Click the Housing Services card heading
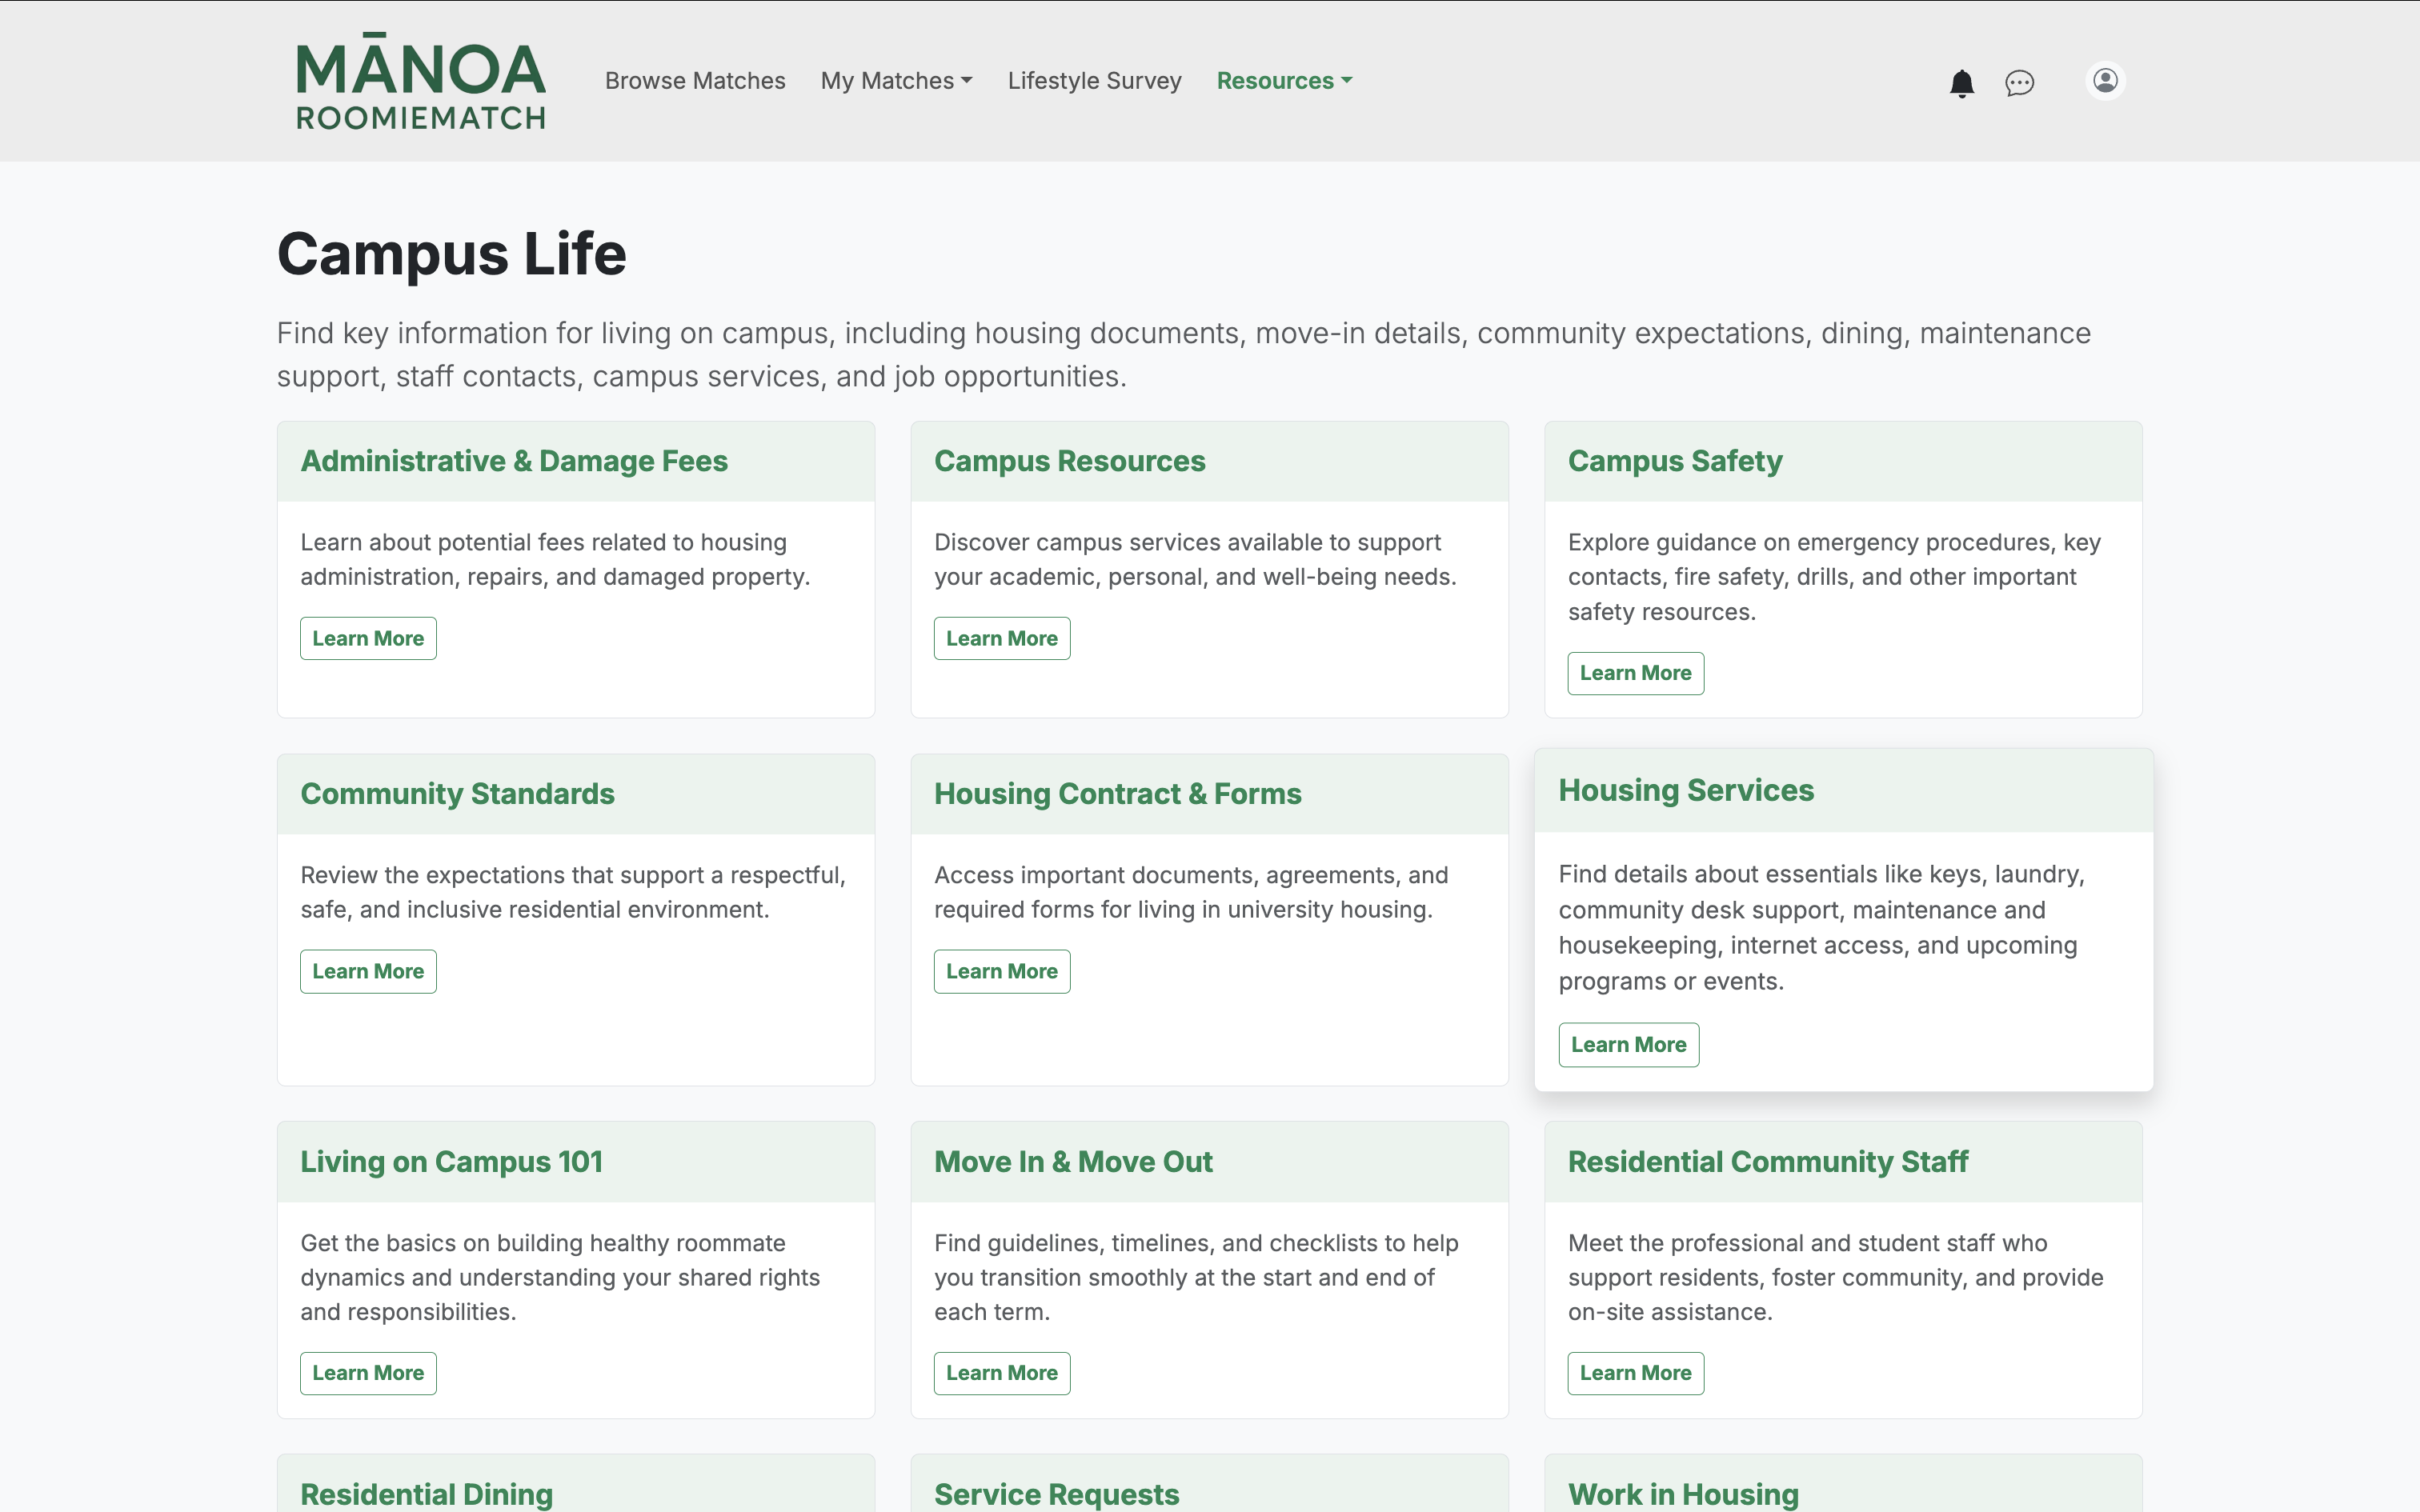This screenshot has width=2420, height=1512. click(1685, 790)
